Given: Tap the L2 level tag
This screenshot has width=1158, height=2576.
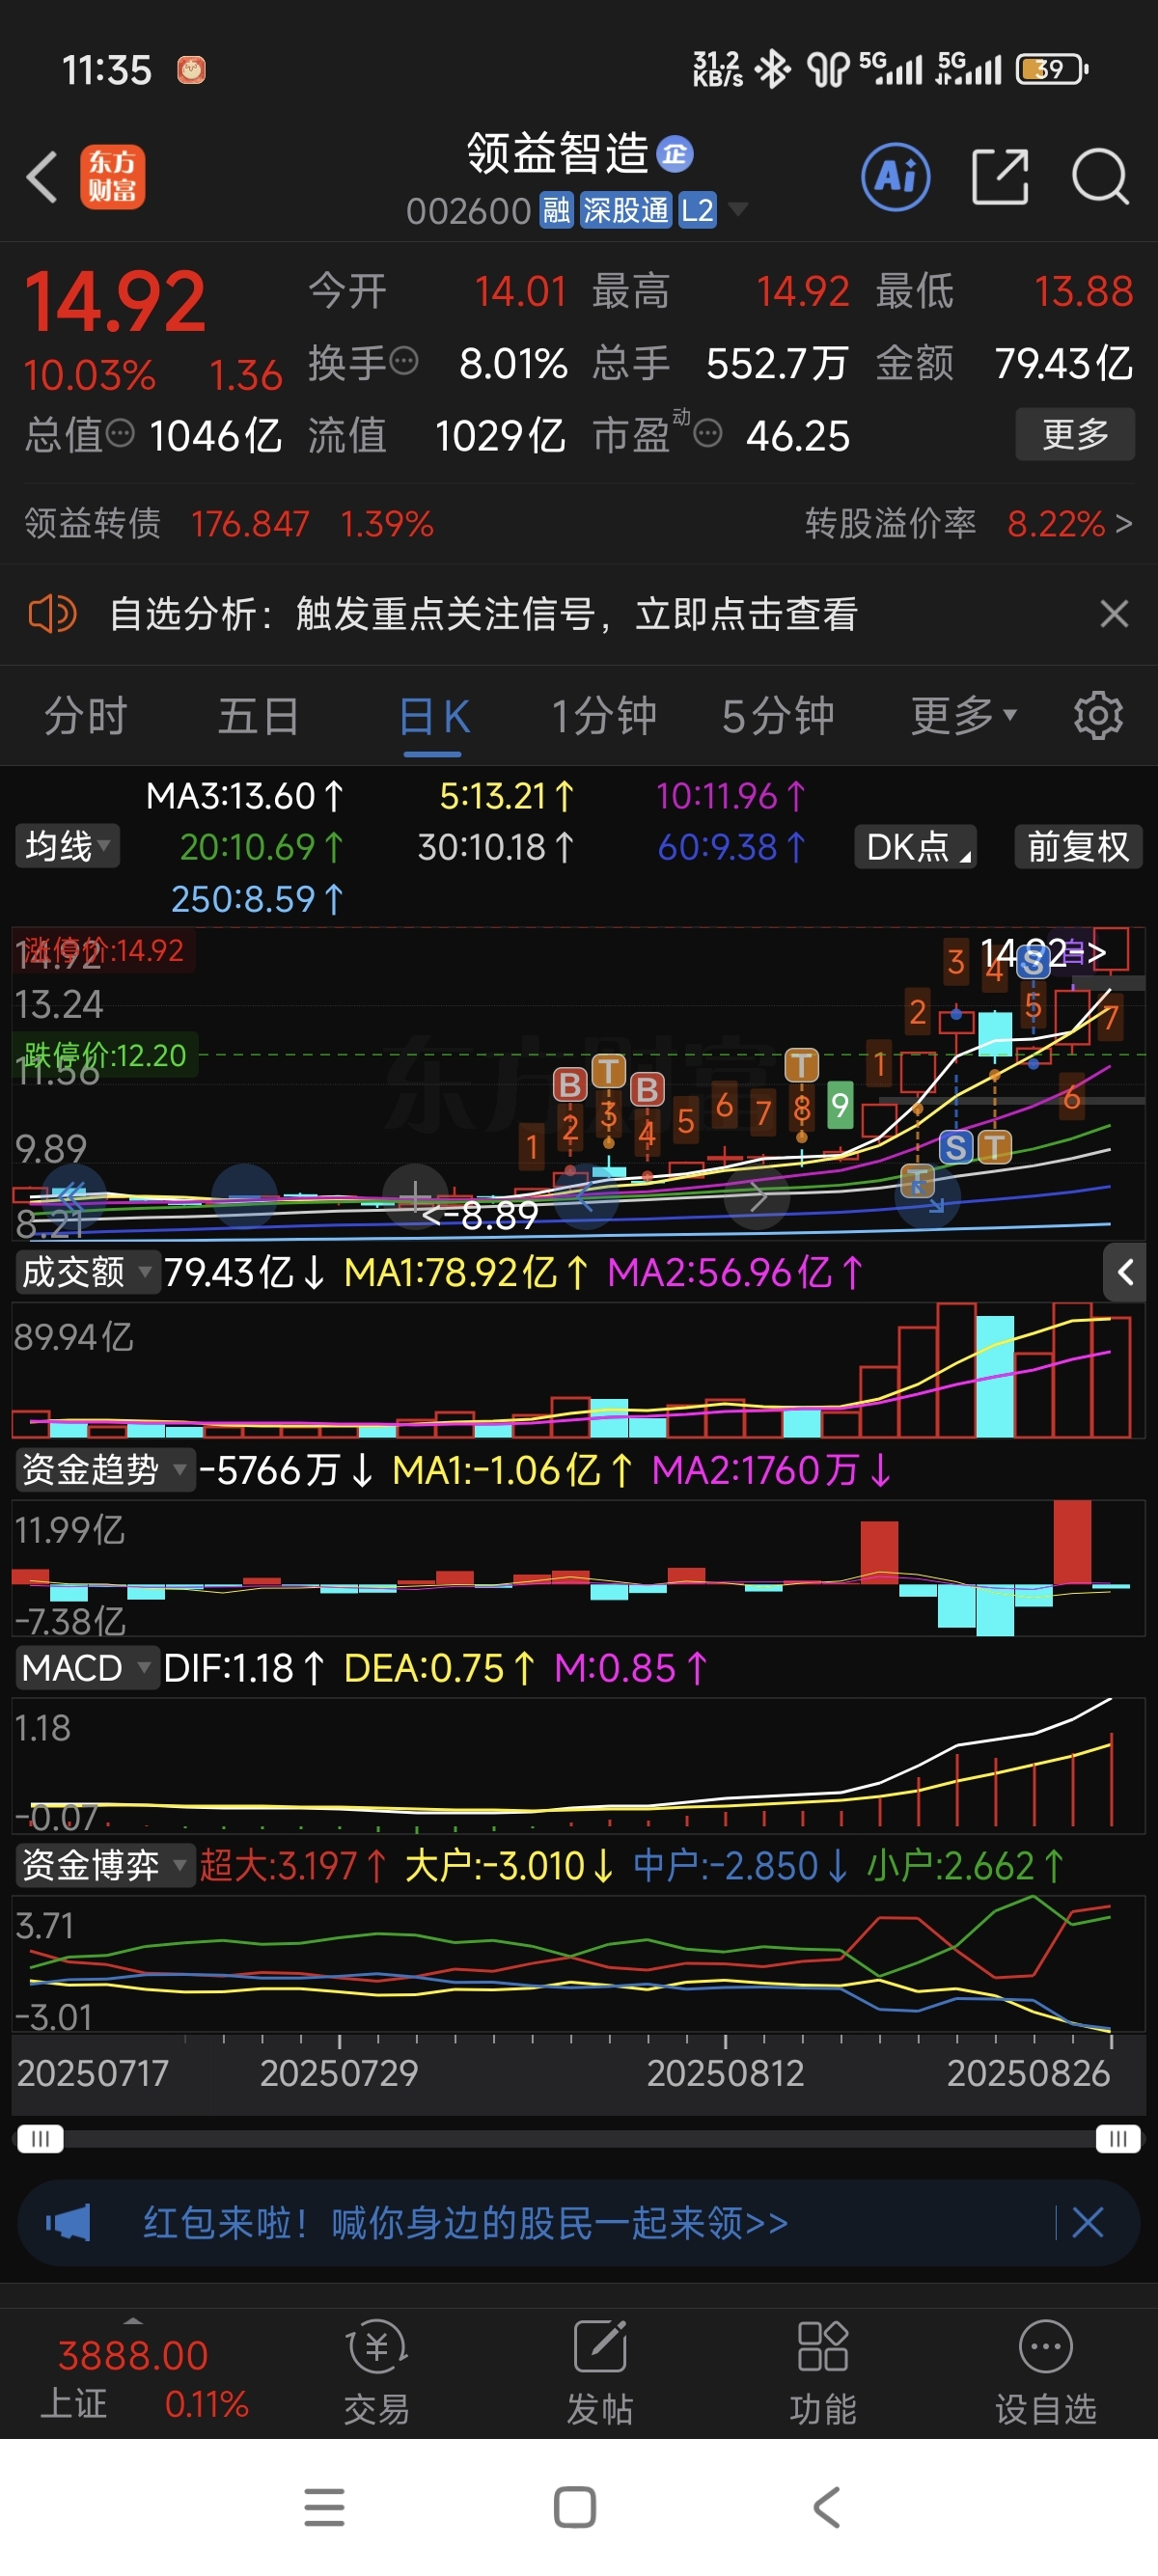Looking at the screenshot, I should point(697,210).
